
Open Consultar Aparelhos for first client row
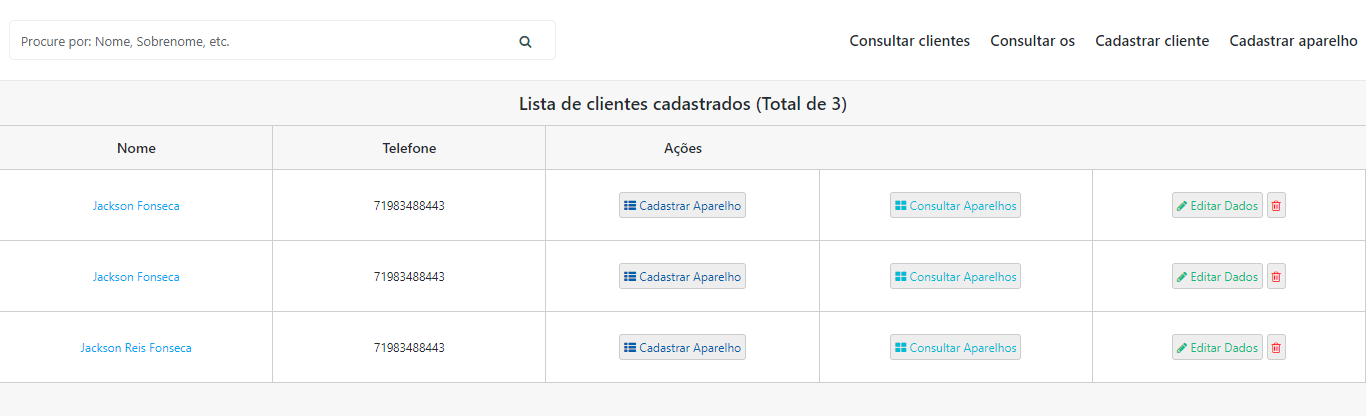coord(955,206)
